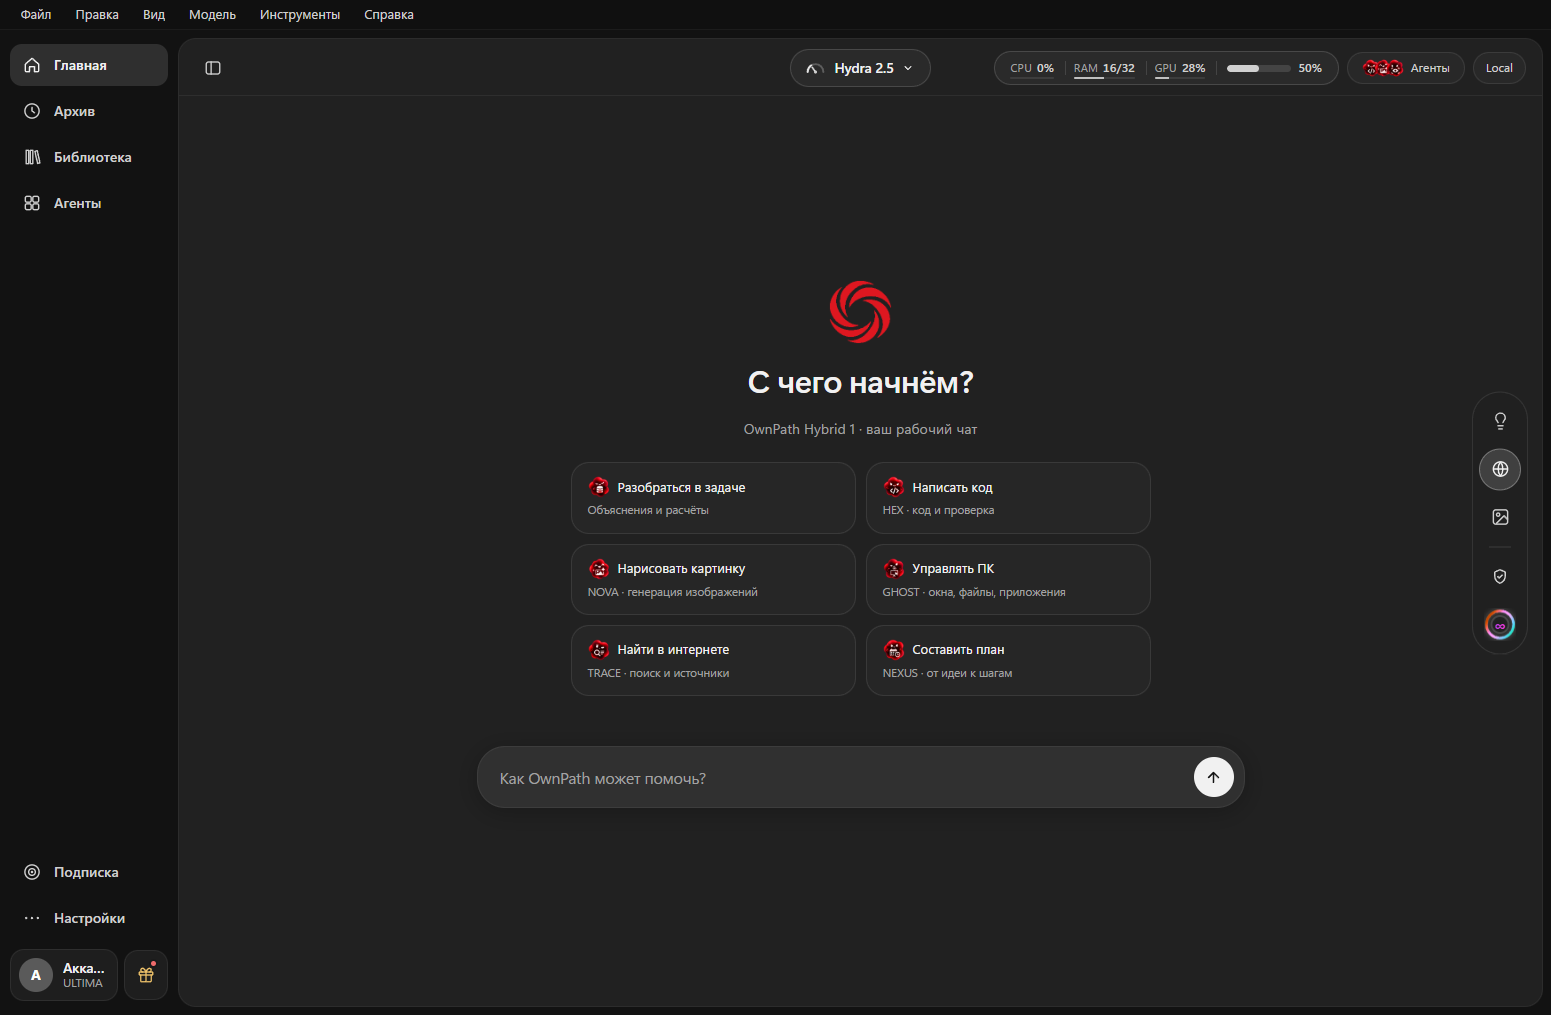Screen dimensions: 1551x1015
Task: Toggle the shield check icon
Action: (x=1500, y=576)
